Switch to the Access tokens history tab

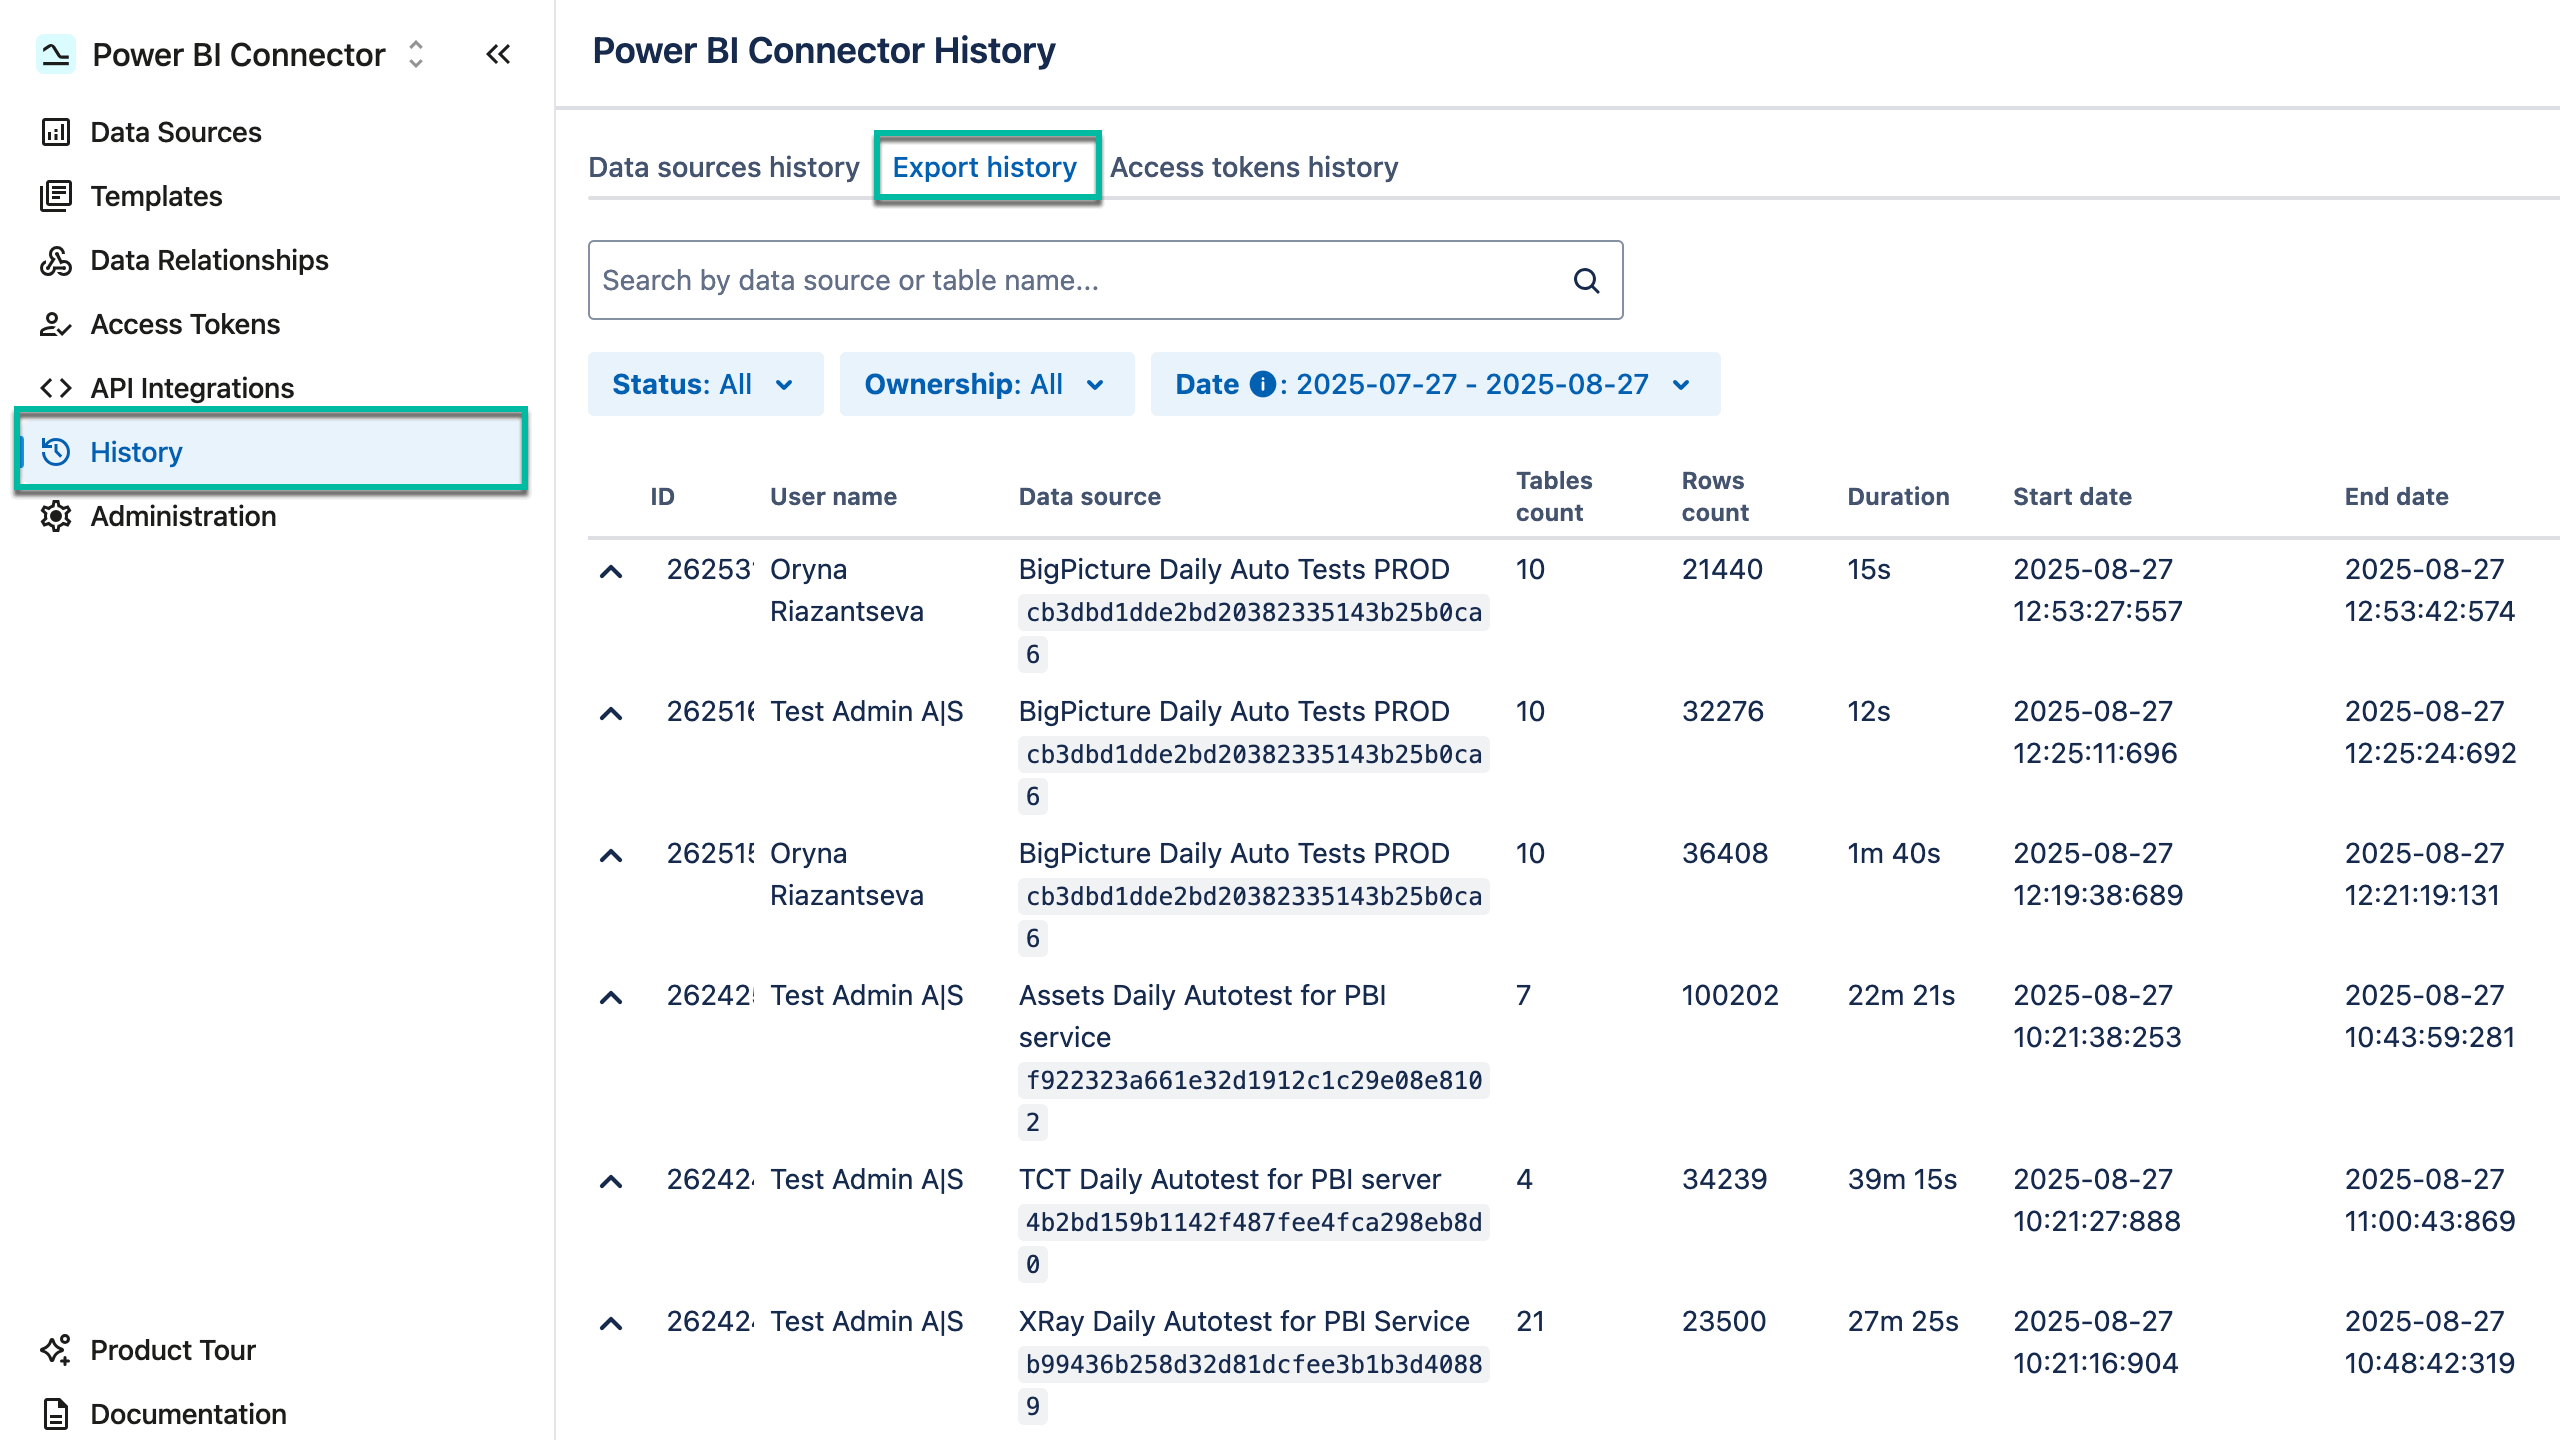pyautogui.click(x=1254, y=167)
